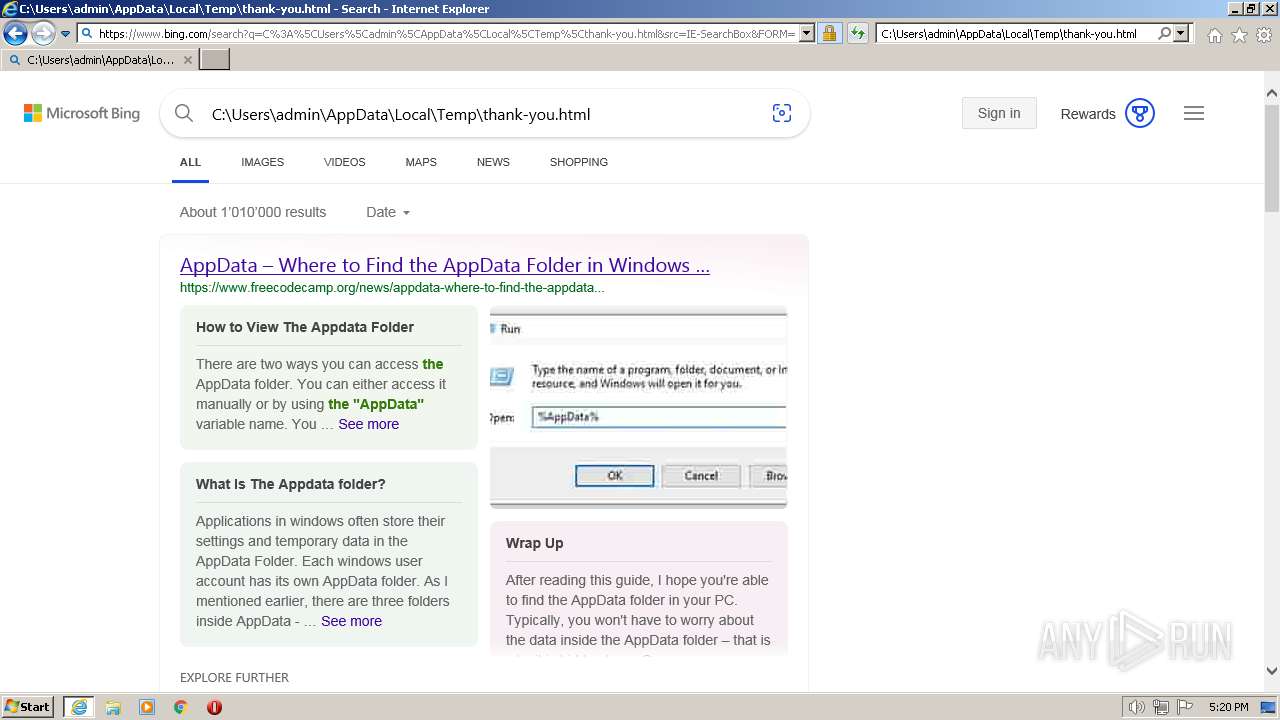1280x720 pixels.
Task: Switch to the IMAGES tab
Action: click(x=262, y=162)
